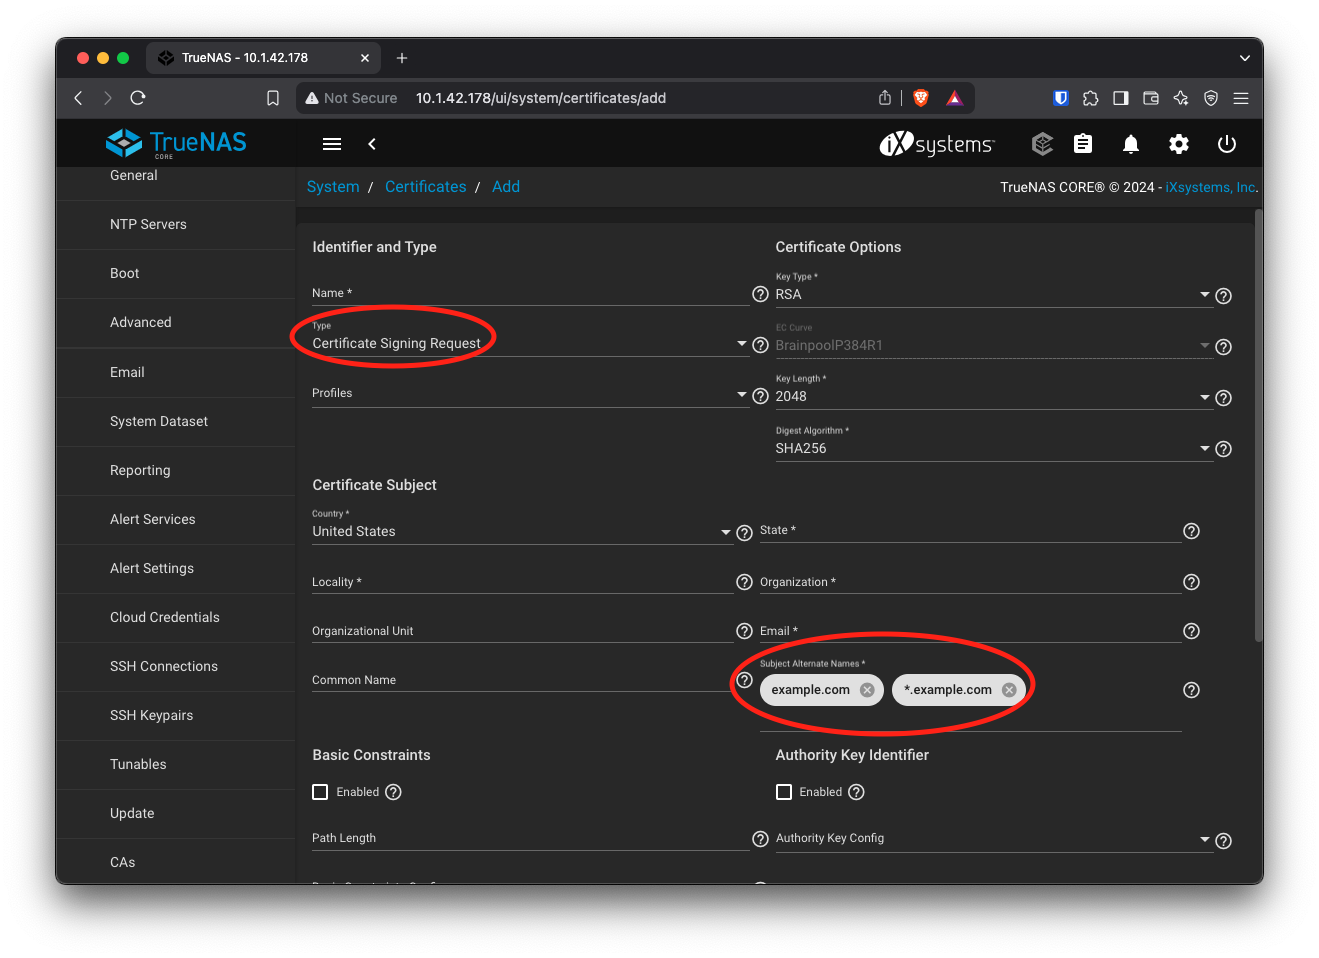Show help for Digest Algorithm
The width and height of the screenshot is (1319, 958).
coord(1223,449)
